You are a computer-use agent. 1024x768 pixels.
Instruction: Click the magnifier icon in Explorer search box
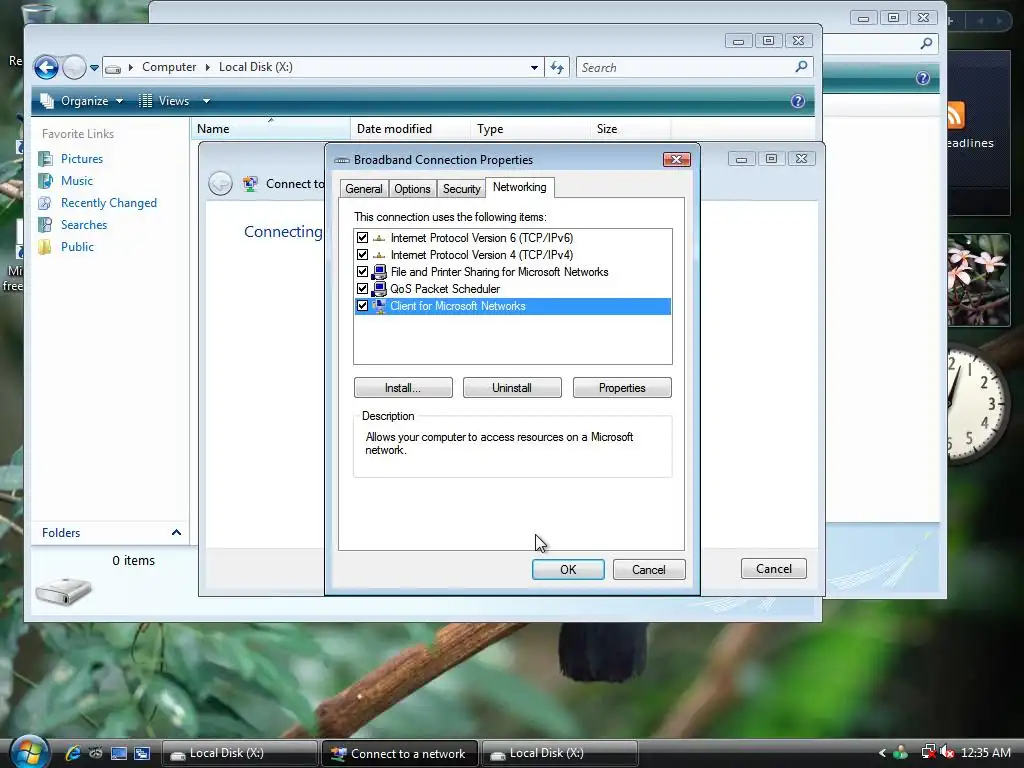click(801, 67)
